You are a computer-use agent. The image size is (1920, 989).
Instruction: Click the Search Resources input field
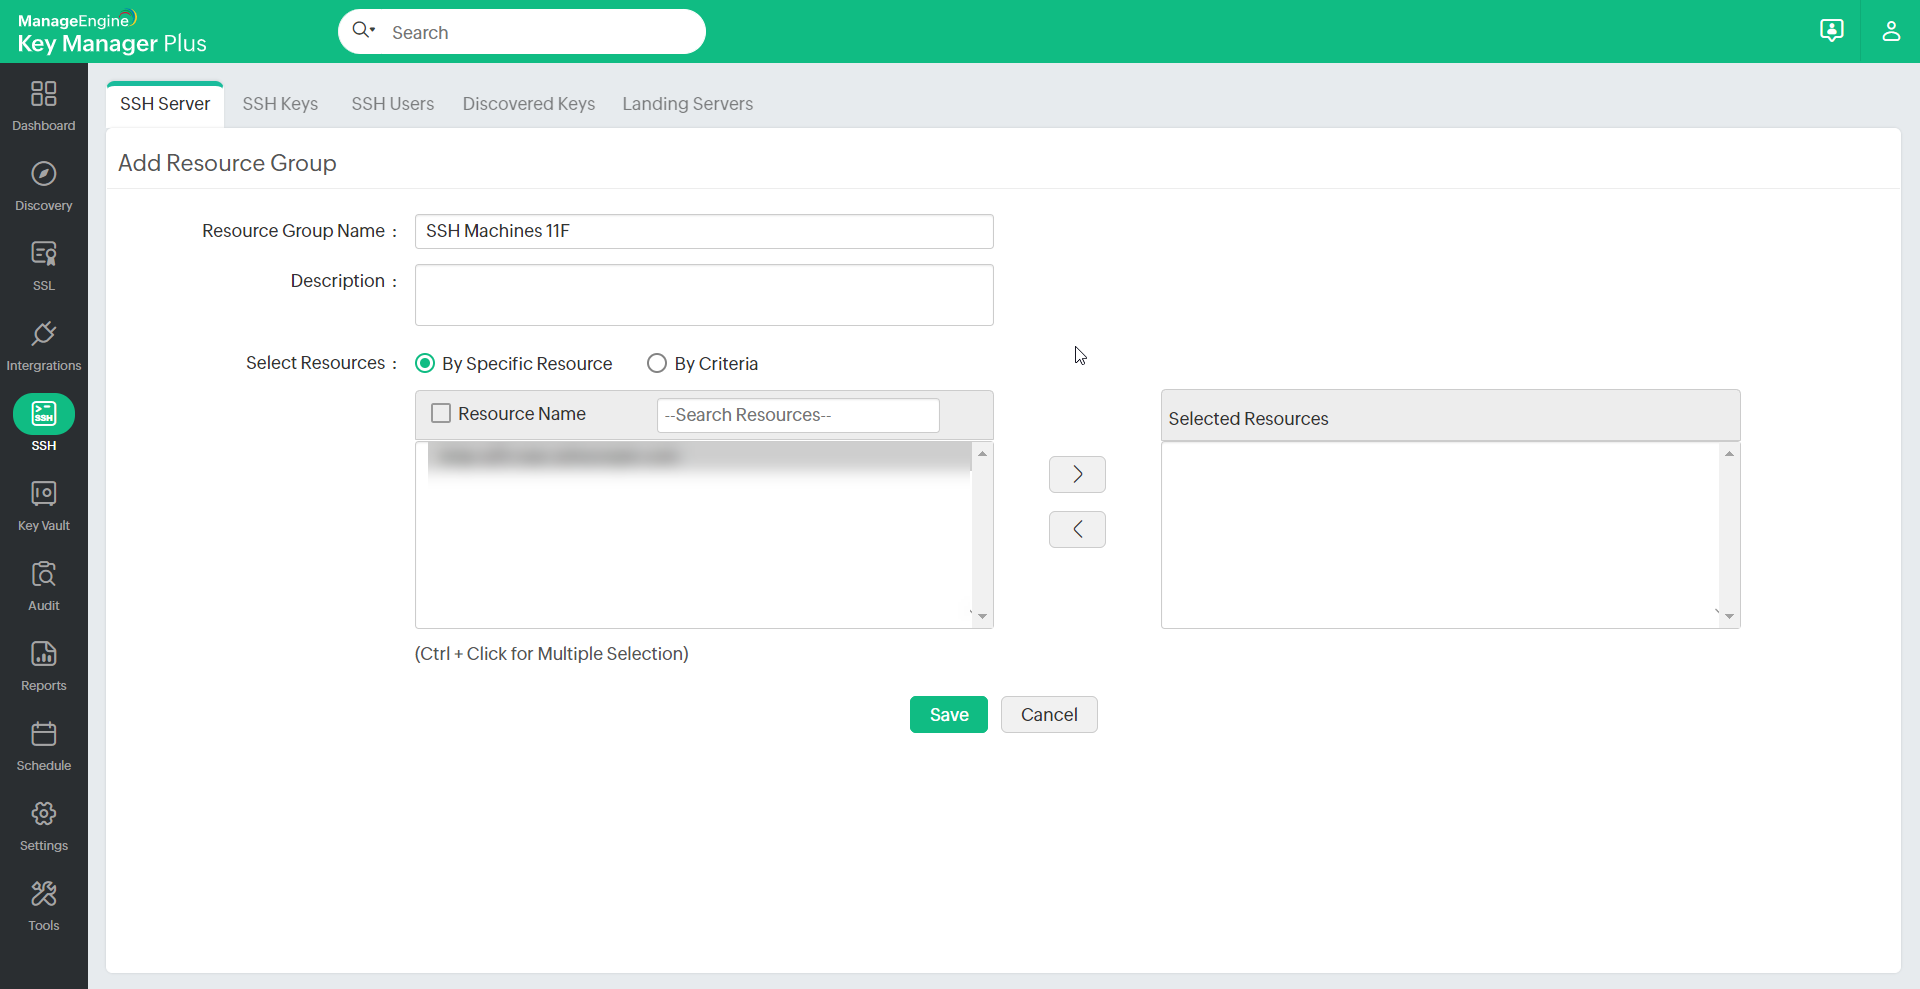coord(797,415)
